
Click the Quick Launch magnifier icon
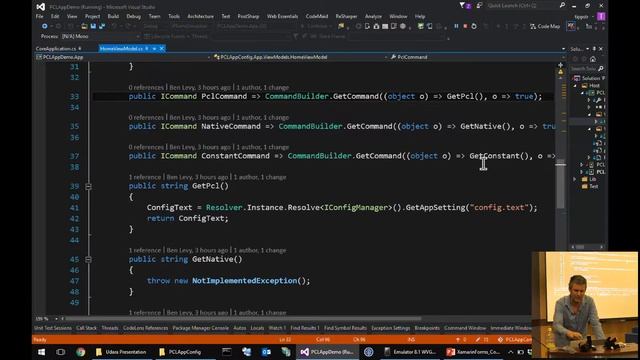coord(562,5)
